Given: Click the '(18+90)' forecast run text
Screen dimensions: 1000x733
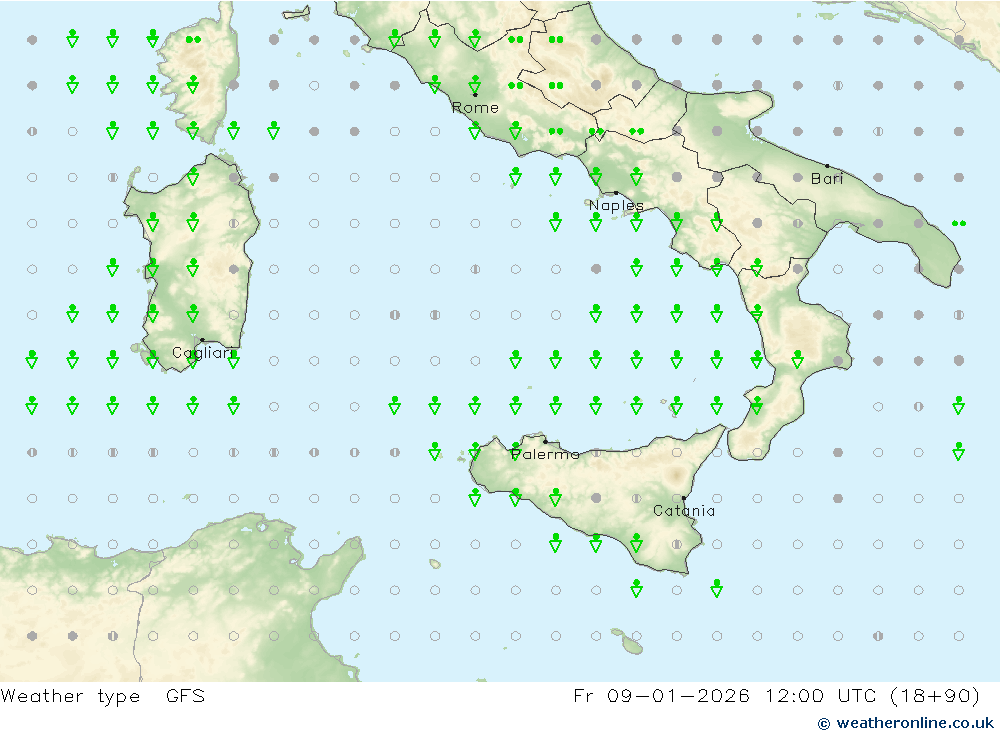Looking at the screenshot, I should 934,695.
